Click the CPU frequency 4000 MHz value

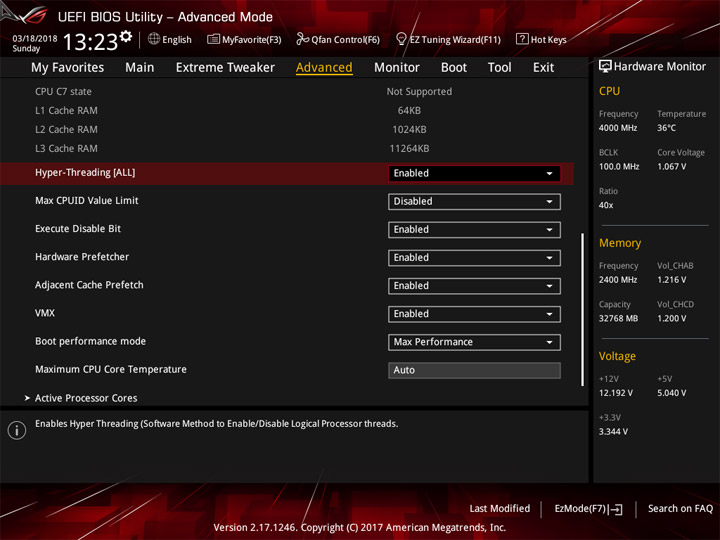(x=618, y=128)
